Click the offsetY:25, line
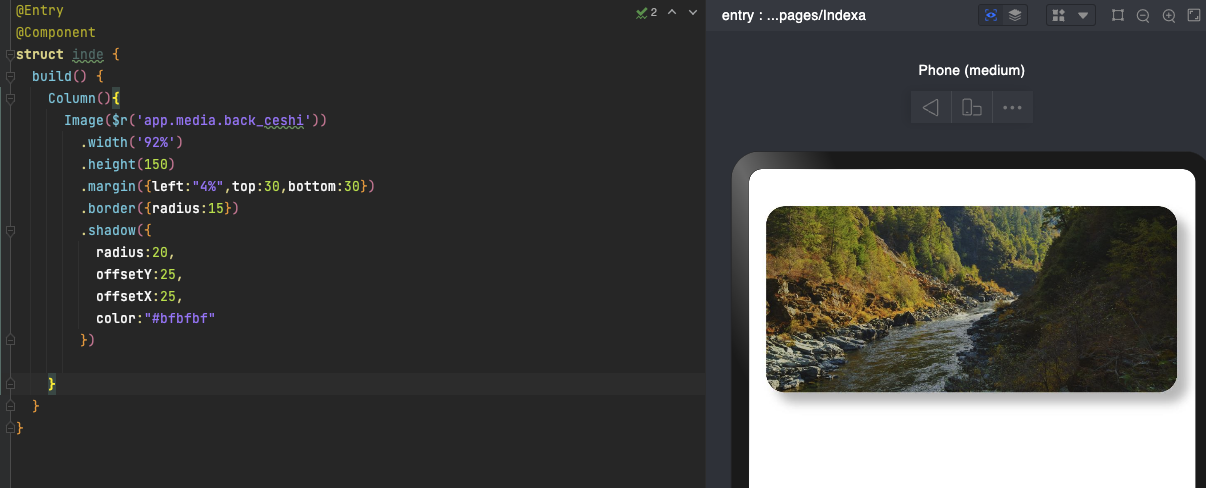This screenshot has width=1206, height=488. pyautogui.click(x=140, y=275)
